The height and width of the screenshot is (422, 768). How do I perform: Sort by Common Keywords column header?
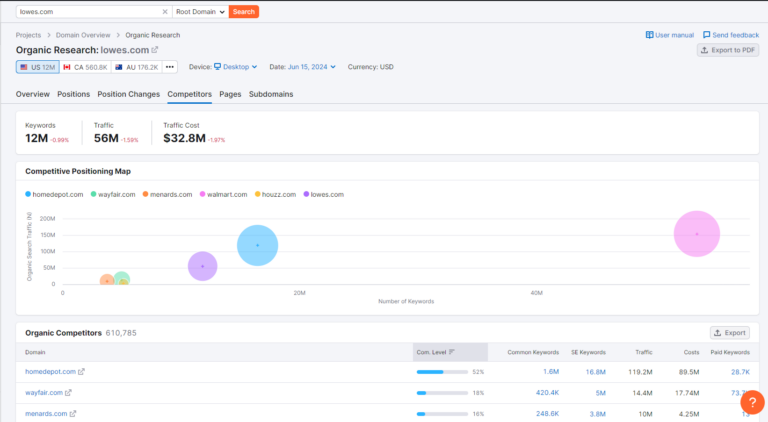coord(533,352)
